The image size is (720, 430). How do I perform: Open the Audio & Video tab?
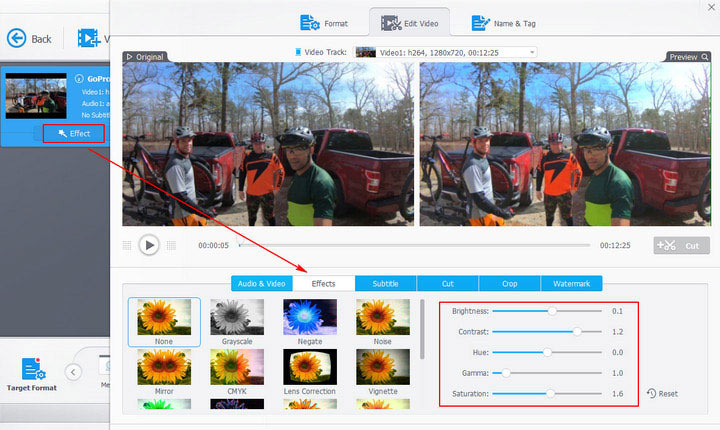point(262,283)
